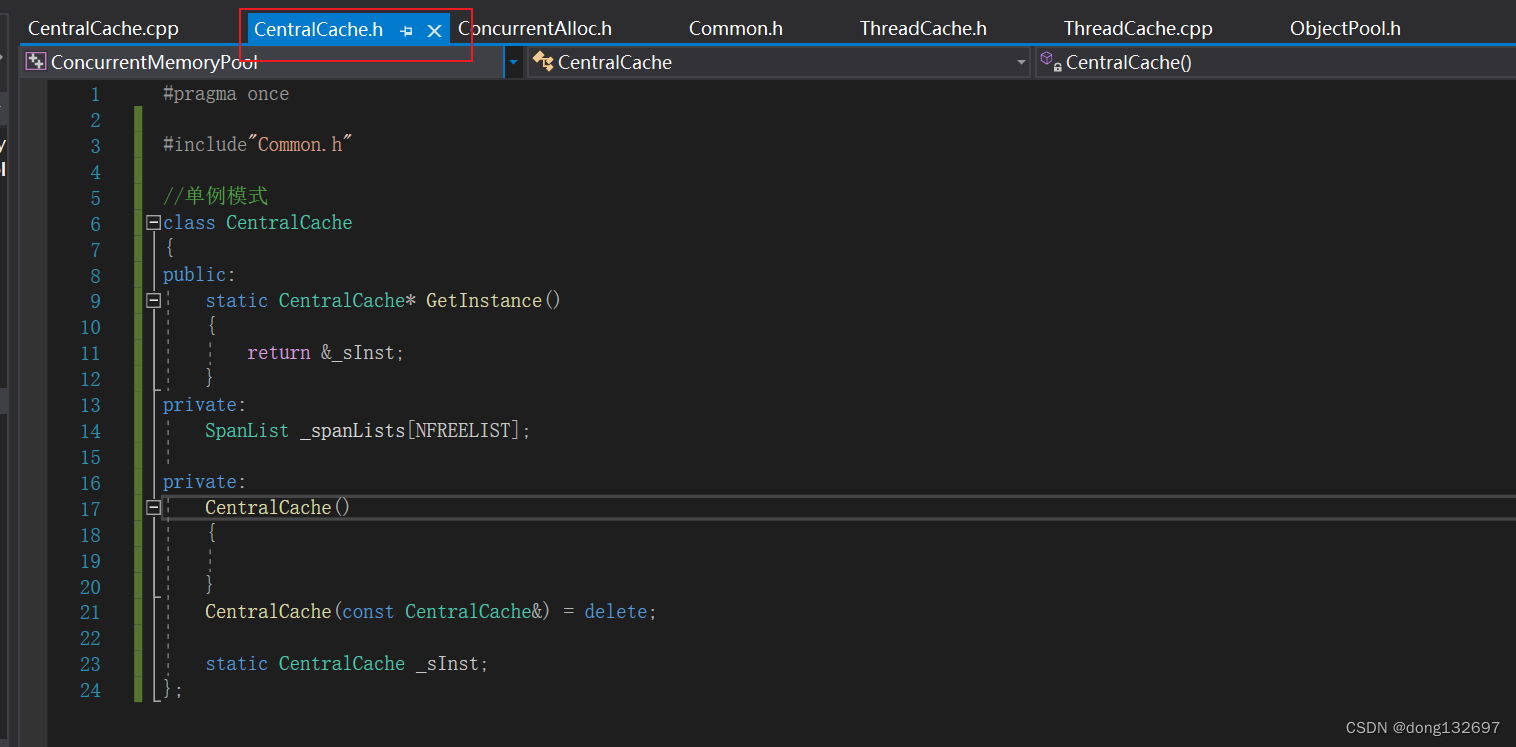Click on "const CentralCache&" parameter
The image size is (1516, 747).
[x=441, y=612]
